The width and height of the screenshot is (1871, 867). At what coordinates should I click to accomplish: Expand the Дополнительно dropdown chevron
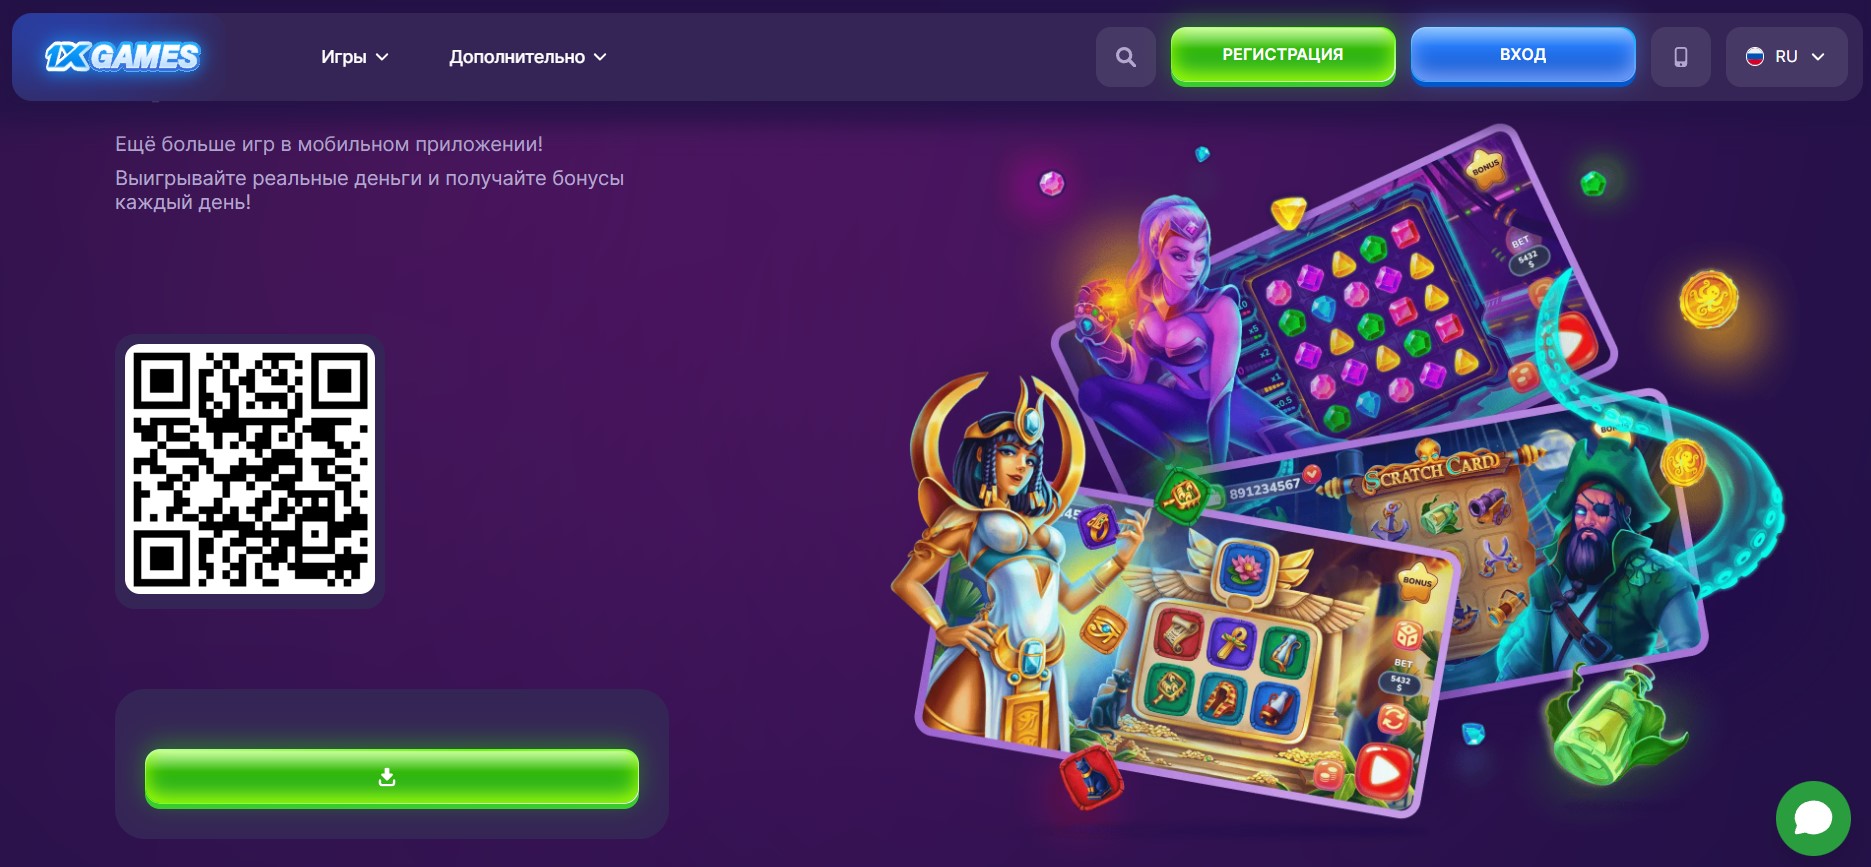click(600, 58)
